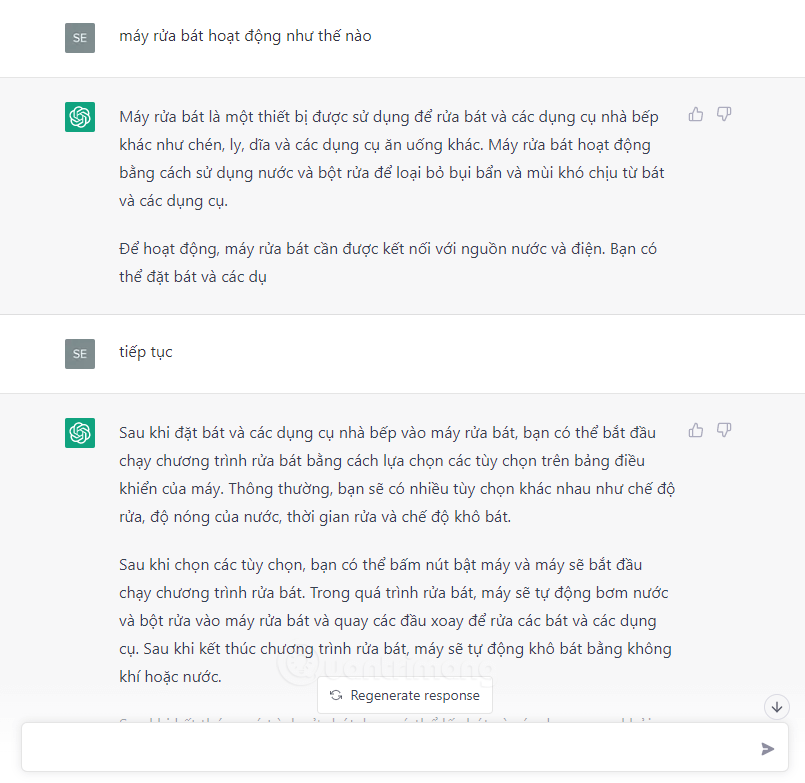Click the SE avatar next to the first question
Viewport: 805px width, 783px height.
(x=80, y=38)
